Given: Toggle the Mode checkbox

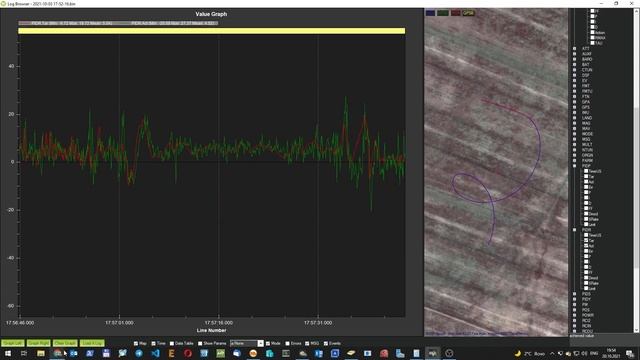Looking at the screenshot, I should coord(268,343).
